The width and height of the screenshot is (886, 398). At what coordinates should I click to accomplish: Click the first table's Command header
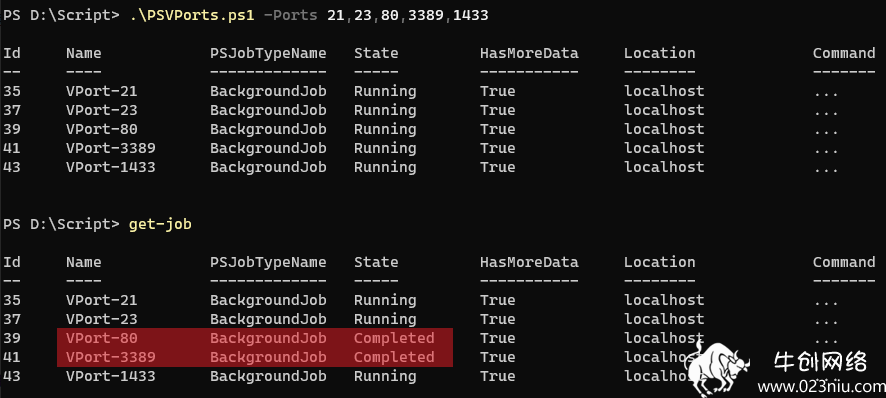(844, 53)
